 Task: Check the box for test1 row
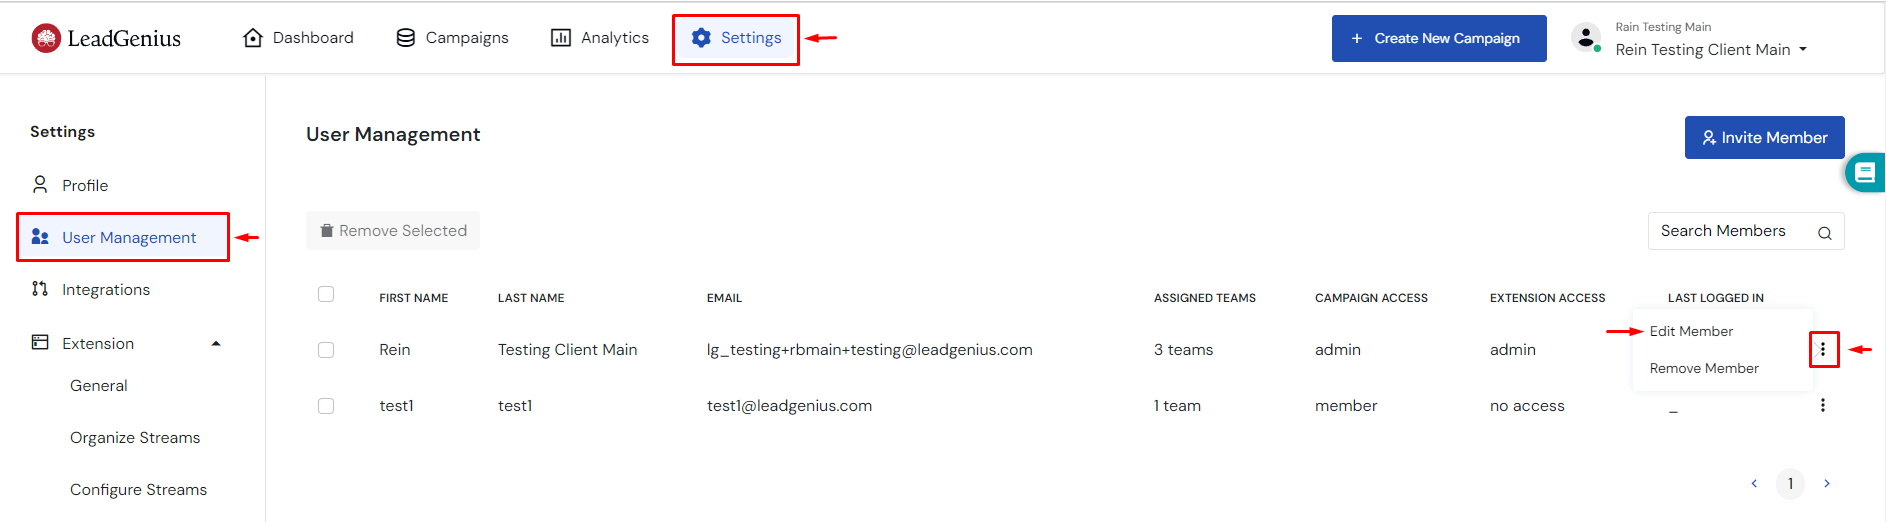pos(326,406)
